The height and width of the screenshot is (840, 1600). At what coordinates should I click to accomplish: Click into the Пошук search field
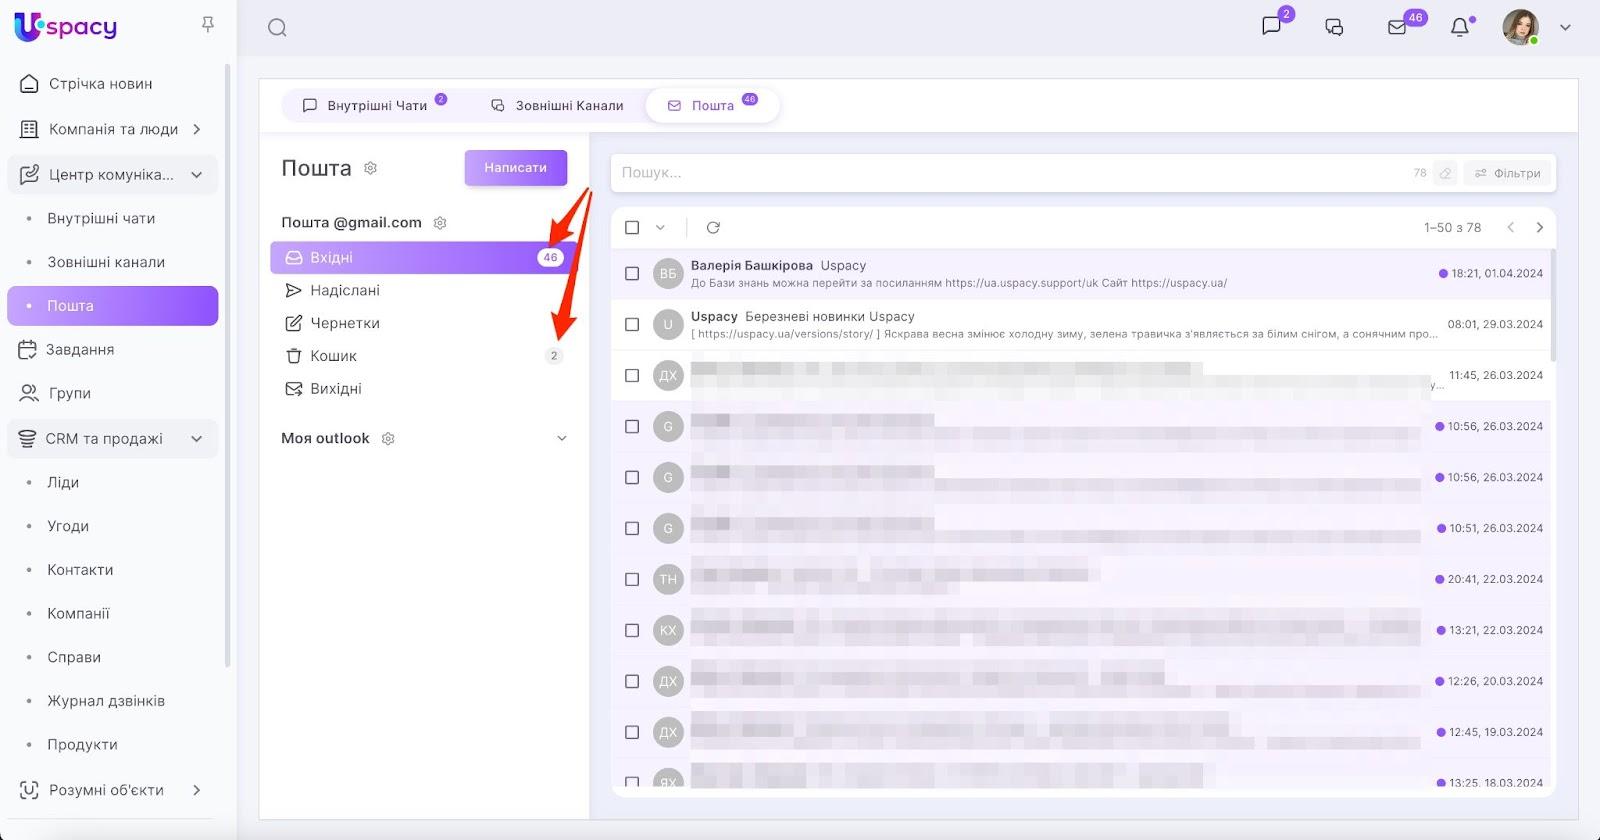(1000, 173)
